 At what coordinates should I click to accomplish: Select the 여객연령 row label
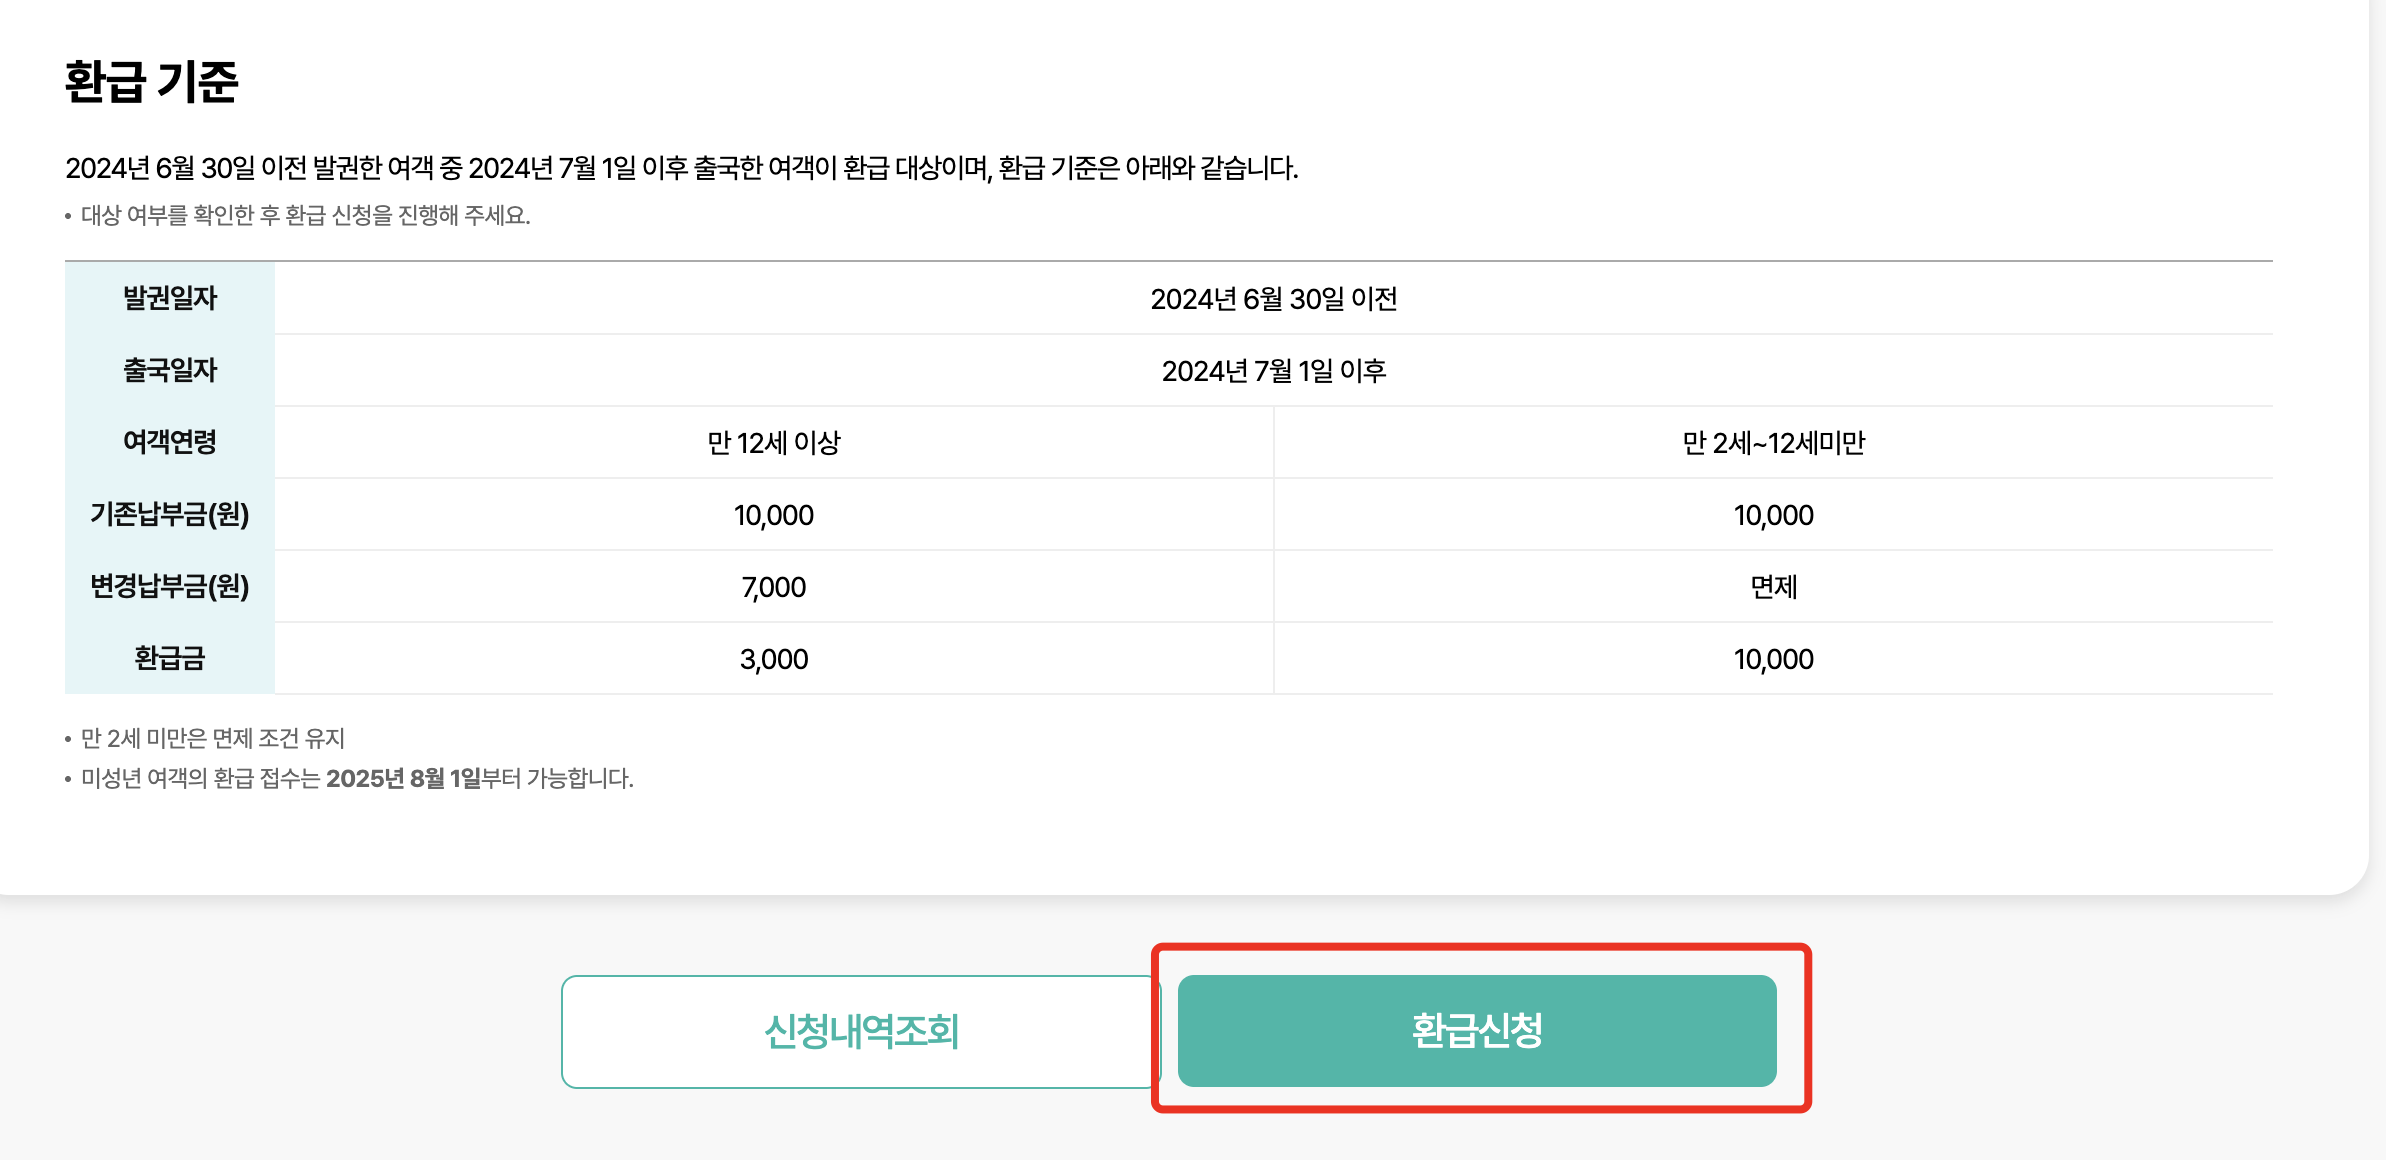click(169, 443)
